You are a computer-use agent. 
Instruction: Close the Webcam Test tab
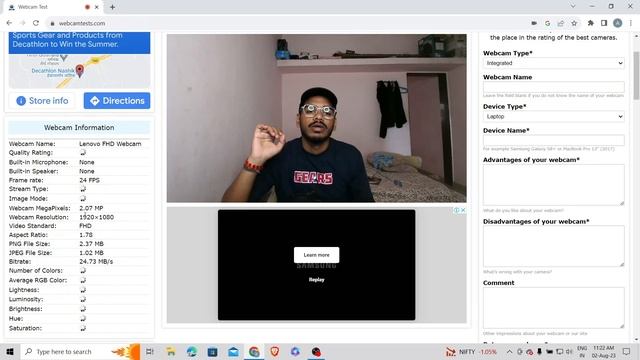point(97,7)
